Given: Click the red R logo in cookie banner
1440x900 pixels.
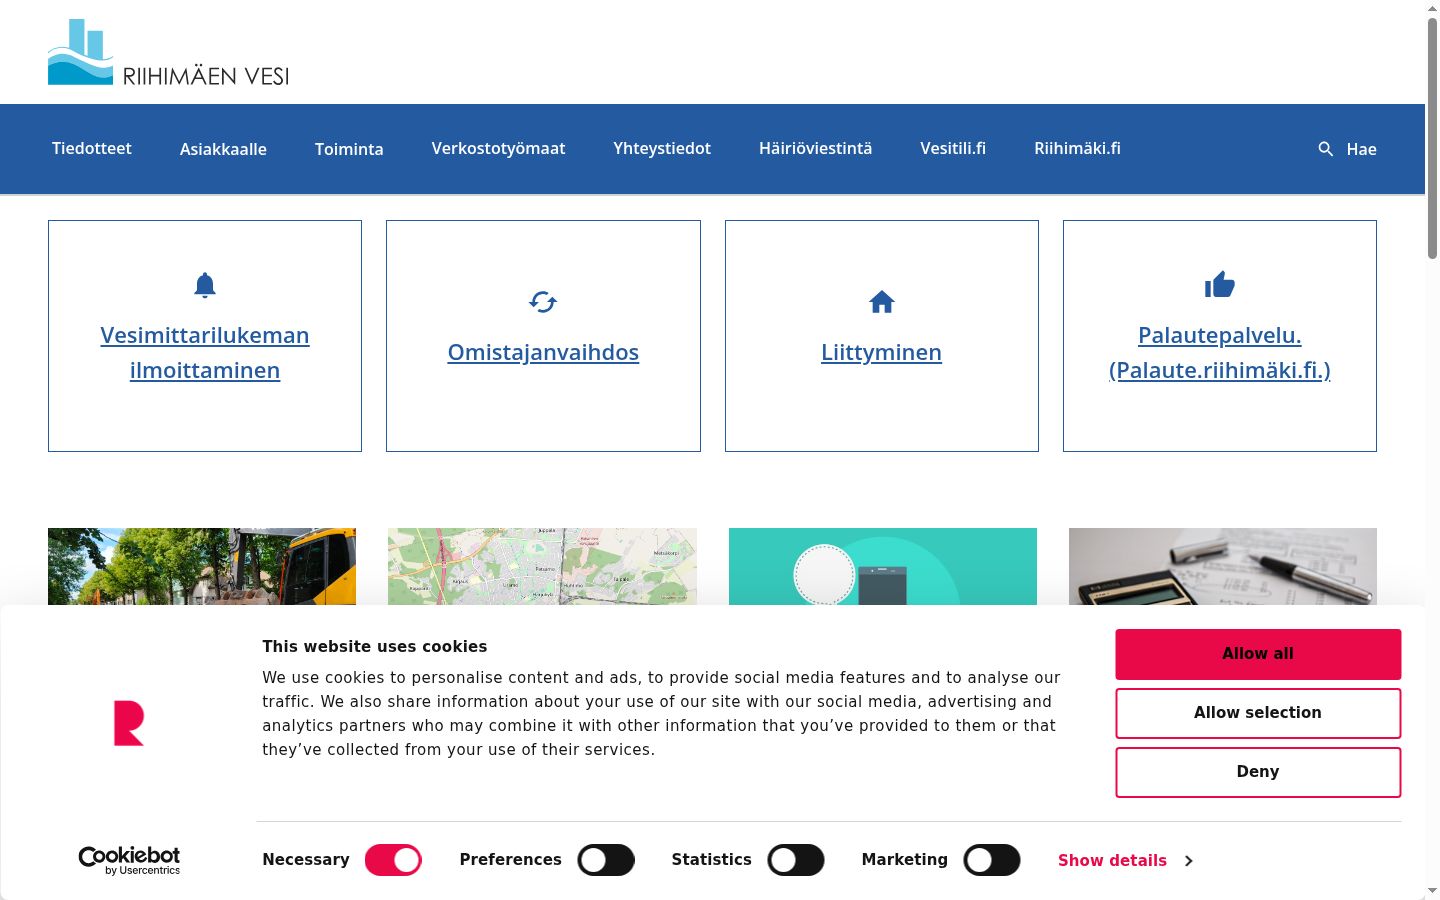Looking at the screenshot, I should pyautogui.click(x=129, y=723).
